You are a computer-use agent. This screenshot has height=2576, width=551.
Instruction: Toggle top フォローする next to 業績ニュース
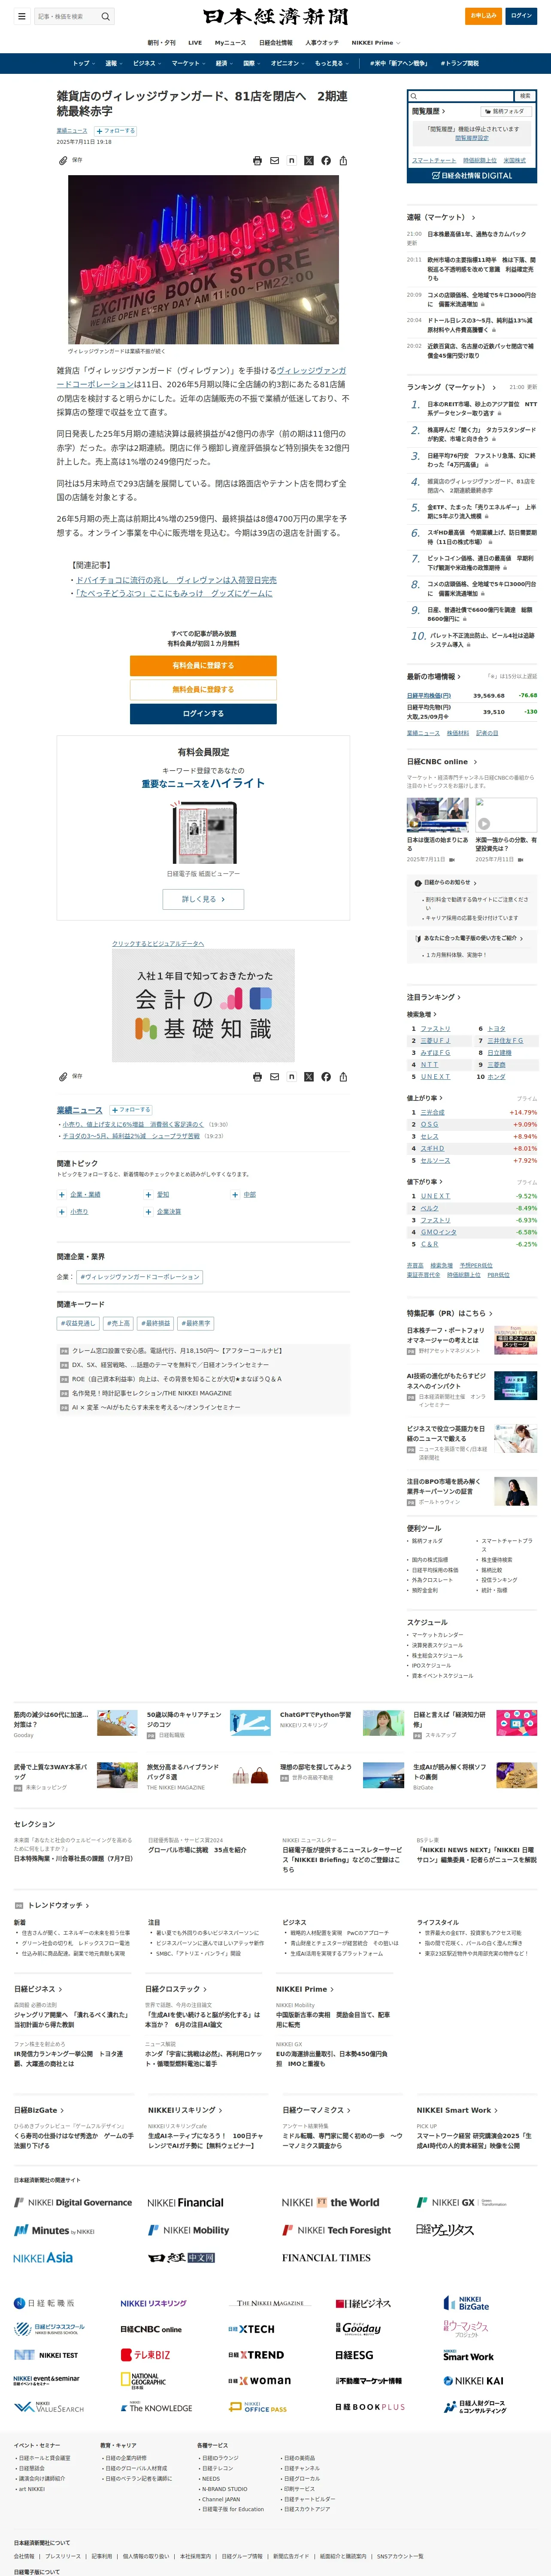pyautogui.click(x=114, y=131)
